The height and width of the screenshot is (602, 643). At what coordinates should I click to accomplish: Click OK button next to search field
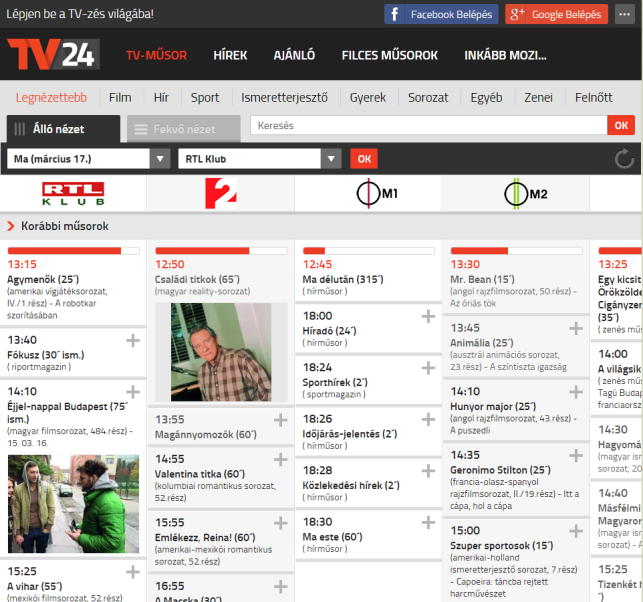[621, 125]
